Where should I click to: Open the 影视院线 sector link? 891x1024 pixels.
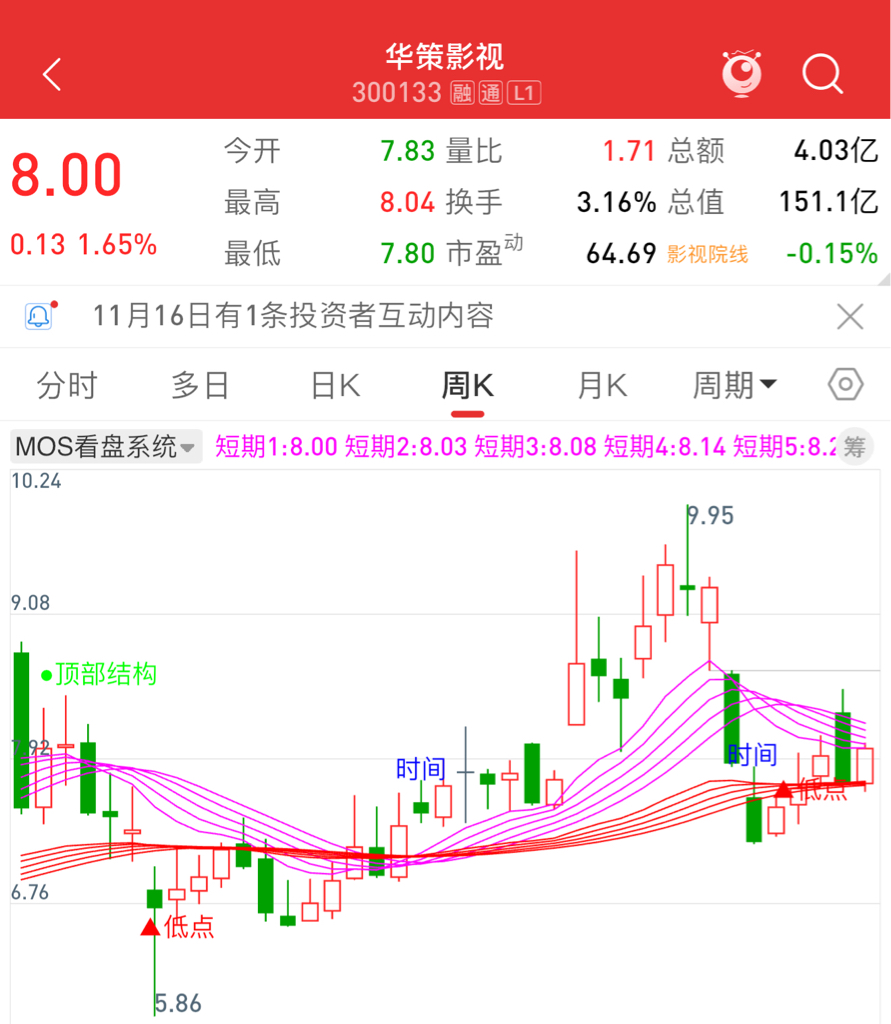pos(707,254)
